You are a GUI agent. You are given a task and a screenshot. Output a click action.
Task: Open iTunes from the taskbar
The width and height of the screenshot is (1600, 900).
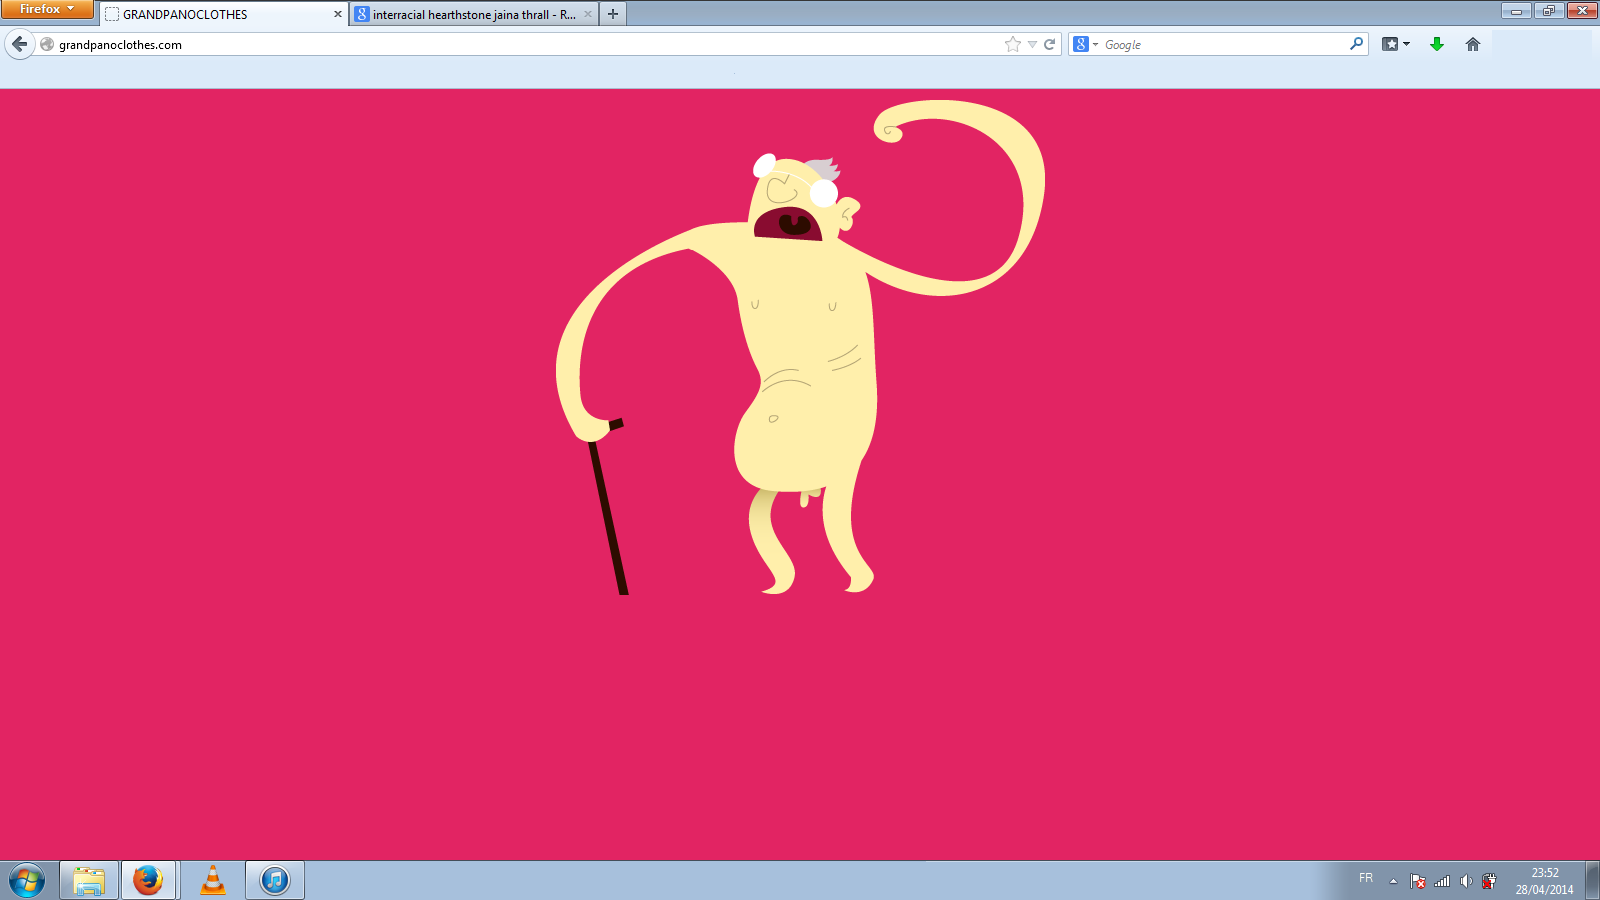275,880
